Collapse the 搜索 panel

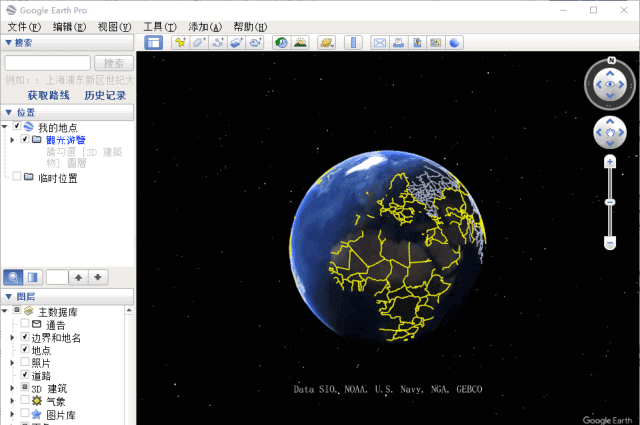pyautogui.click(x=8, y=42)
